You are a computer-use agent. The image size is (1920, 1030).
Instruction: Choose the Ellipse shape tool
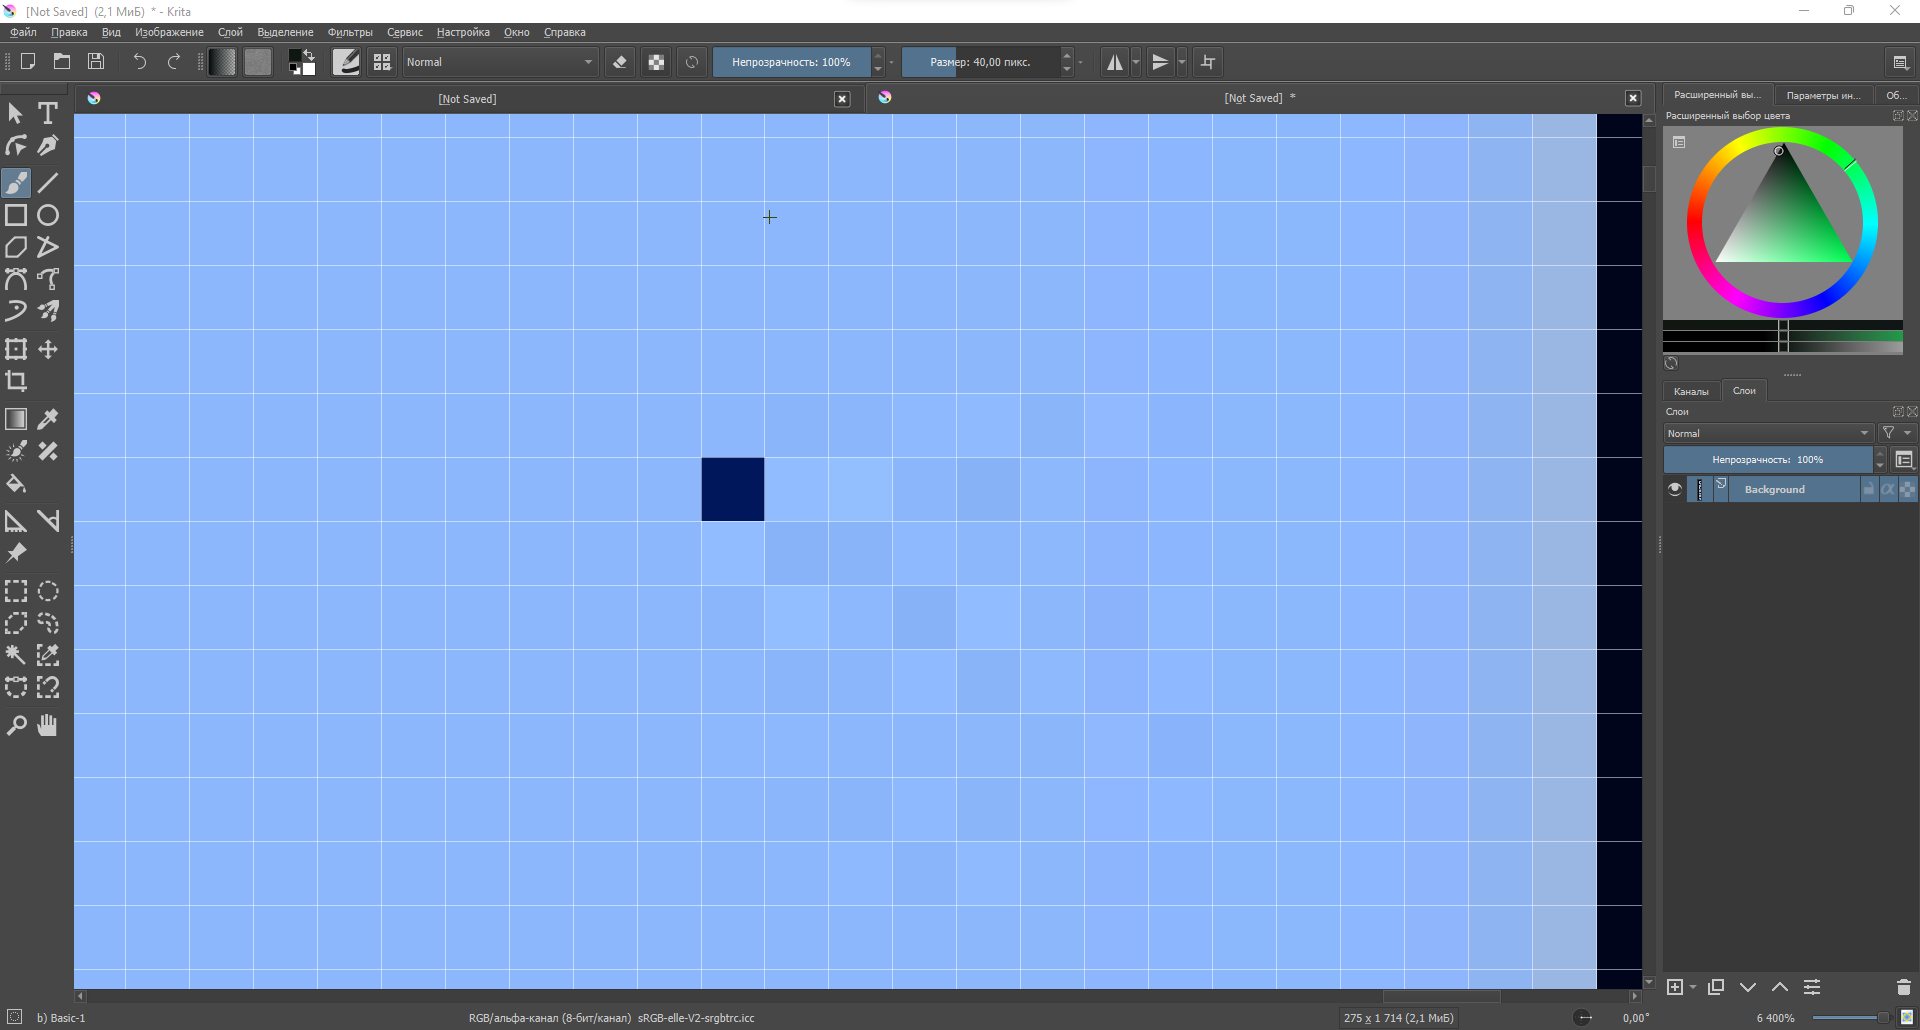(x=47, y=215)
